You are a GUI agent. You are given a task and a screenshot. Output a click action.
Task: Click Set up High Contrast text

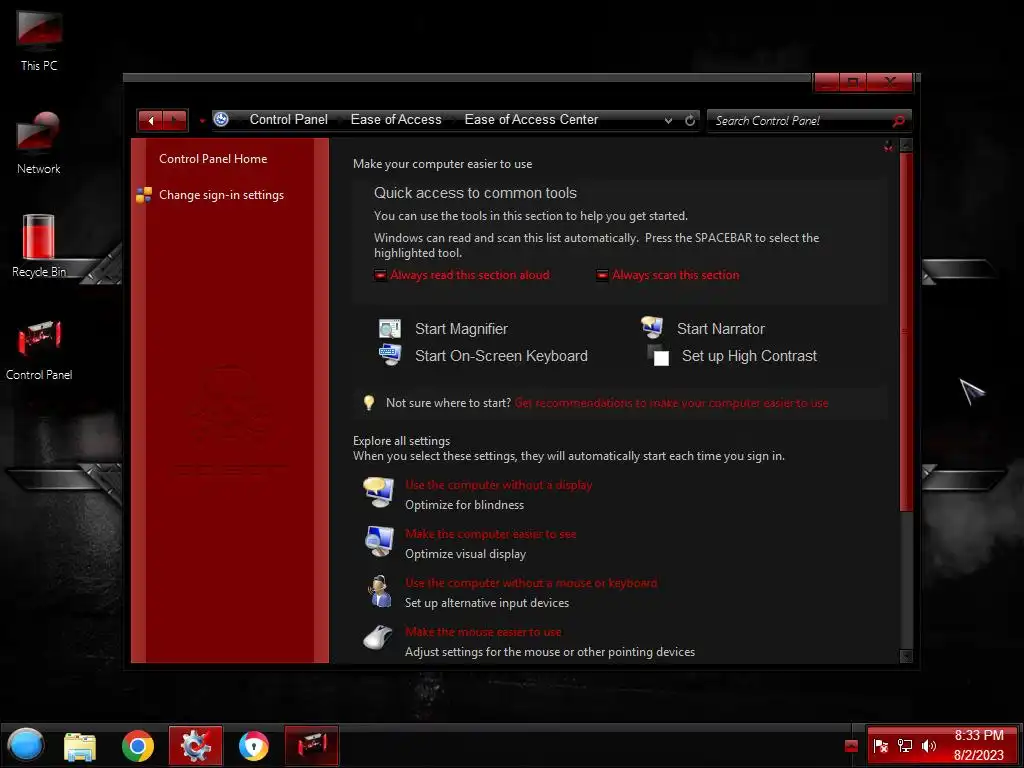pyautogui.click(x=749, y=356)
